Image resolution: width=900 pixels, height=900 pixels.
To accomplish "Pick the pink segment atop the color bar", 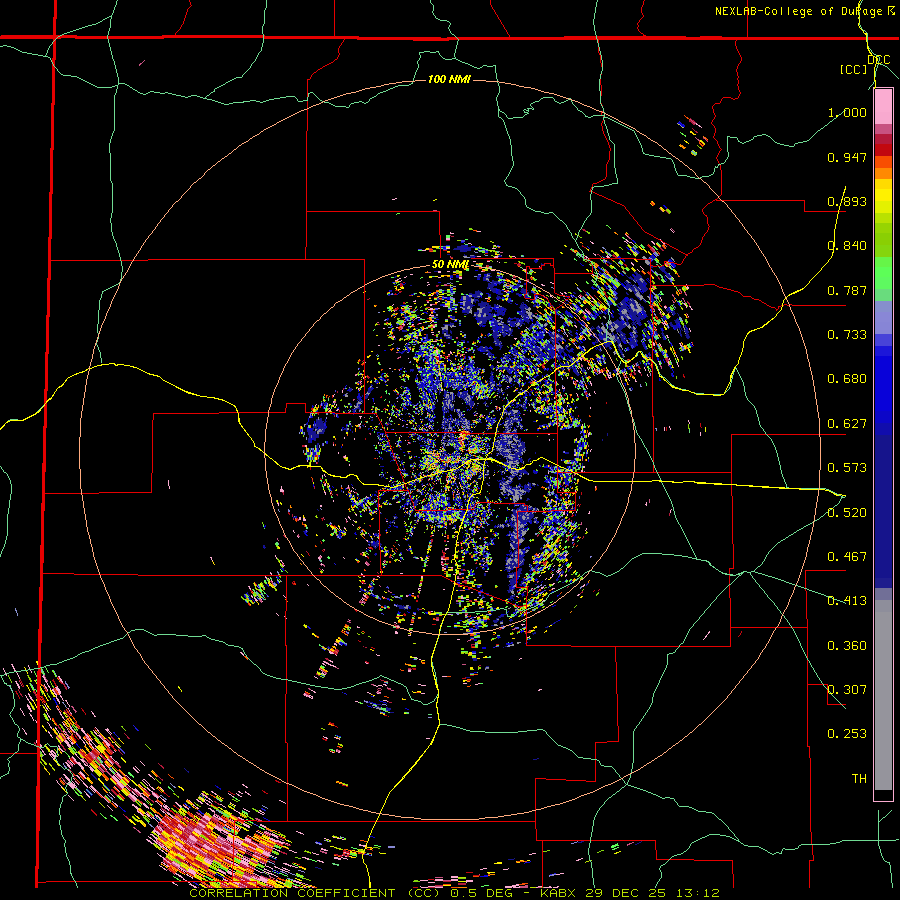I will 883,107.
